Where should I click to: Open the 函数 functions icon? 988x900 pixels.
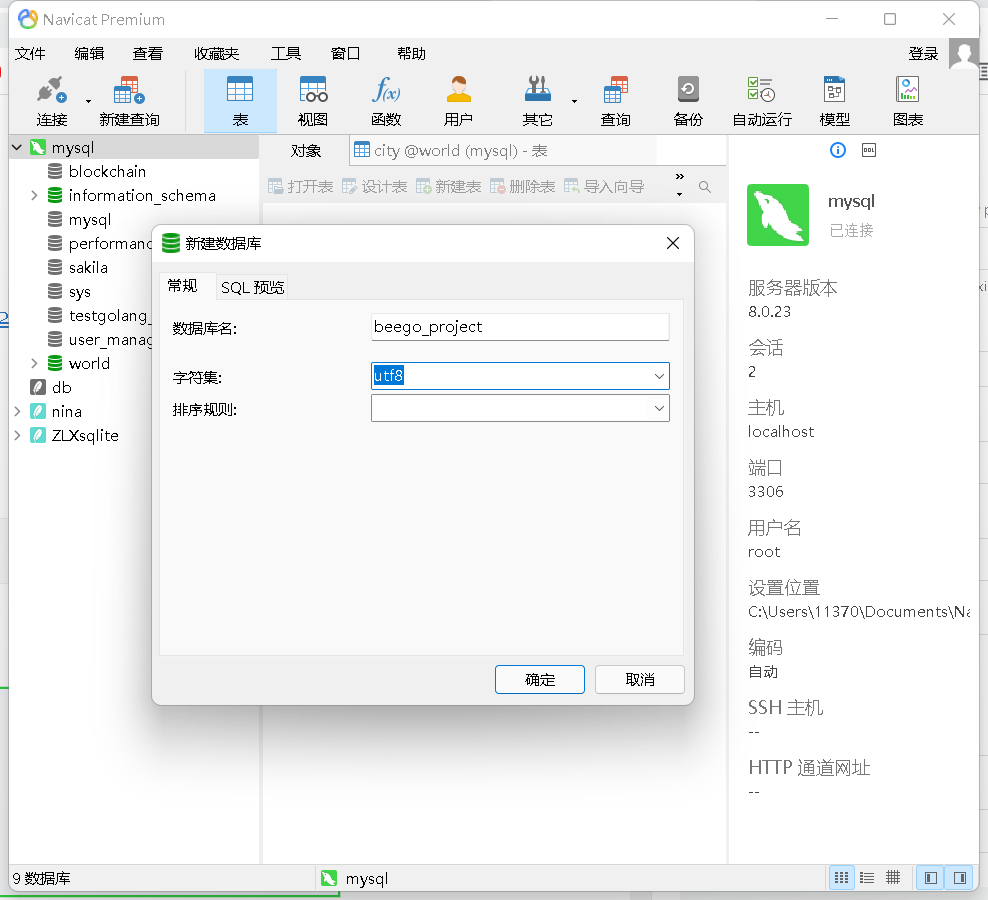pyautogui.click(x=386, y=101)
